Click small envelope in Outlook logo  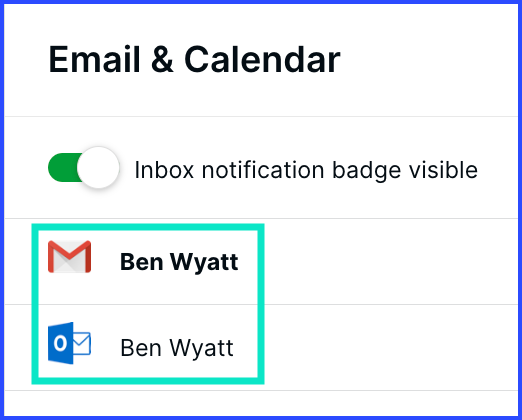click(x=82, y=343)
